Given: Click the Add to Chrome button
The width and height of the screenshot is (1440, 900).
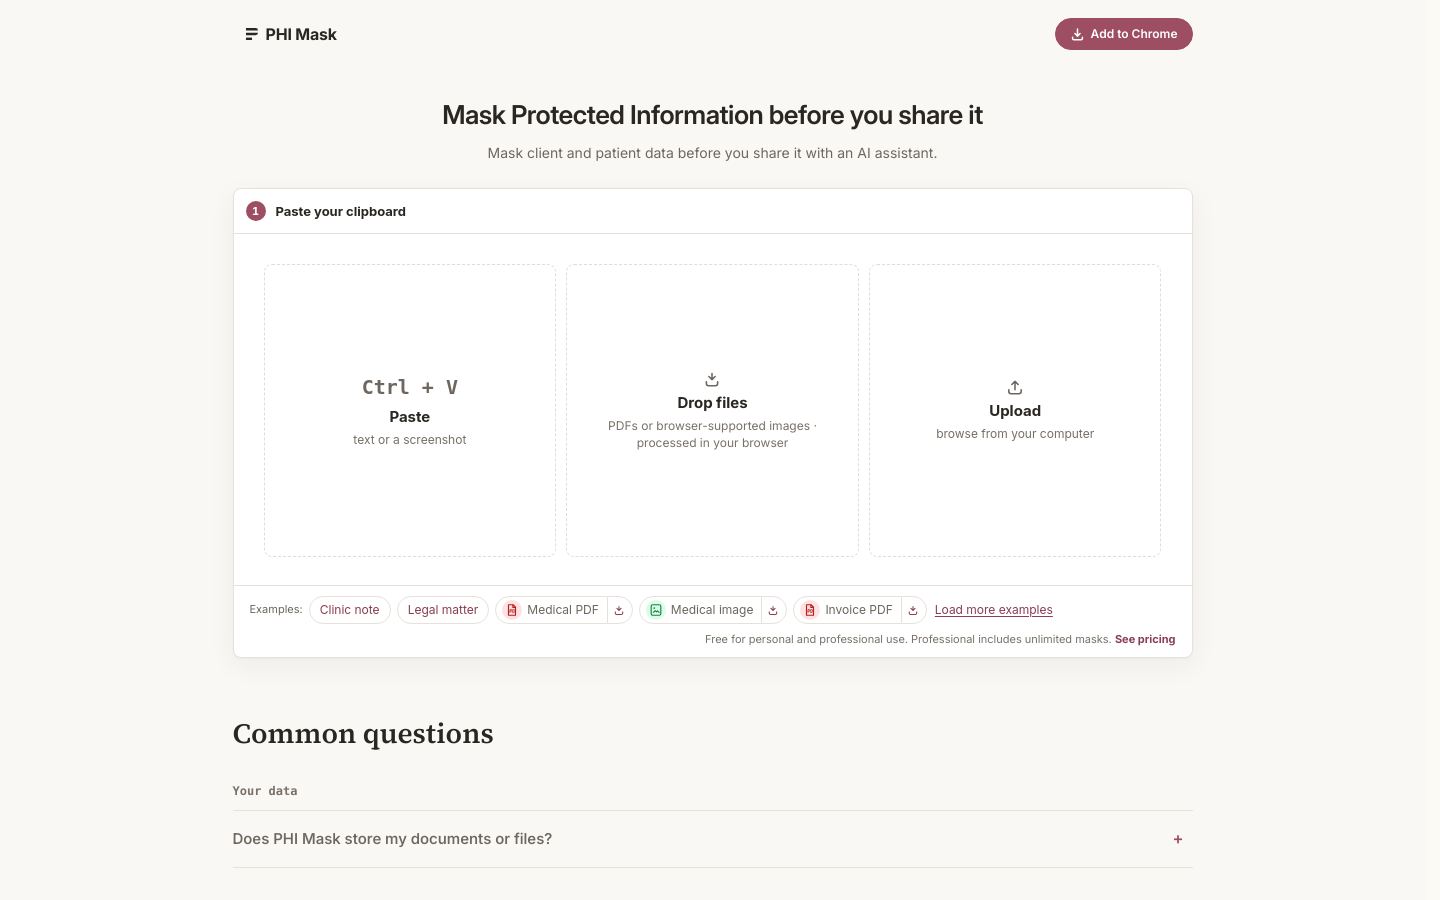Looking at the screenshot, I should tap(1123, 34).
